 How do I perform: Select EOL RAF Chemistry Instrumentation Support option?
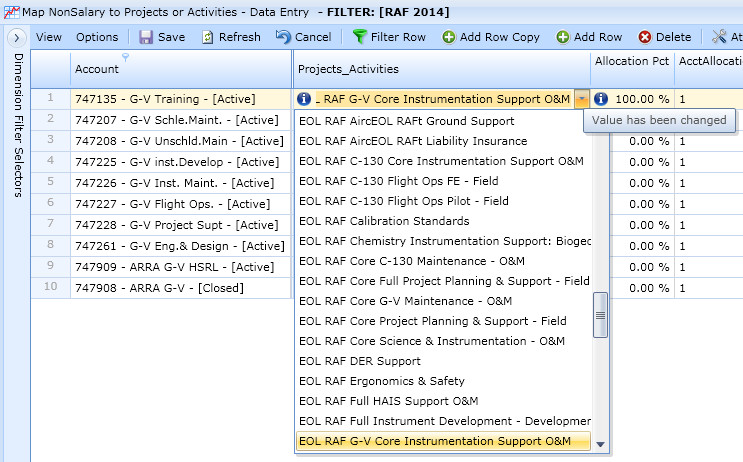[444, 241]
